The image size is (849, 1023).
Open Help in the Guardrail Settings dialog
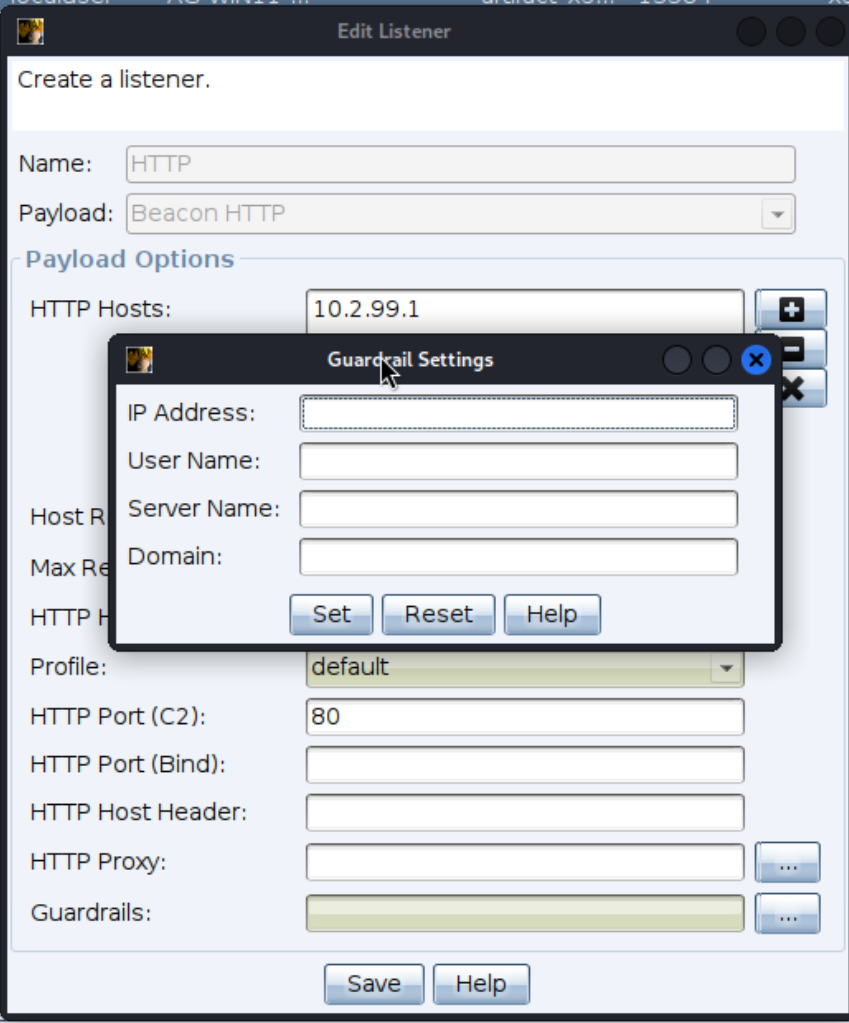pos(551,614)
